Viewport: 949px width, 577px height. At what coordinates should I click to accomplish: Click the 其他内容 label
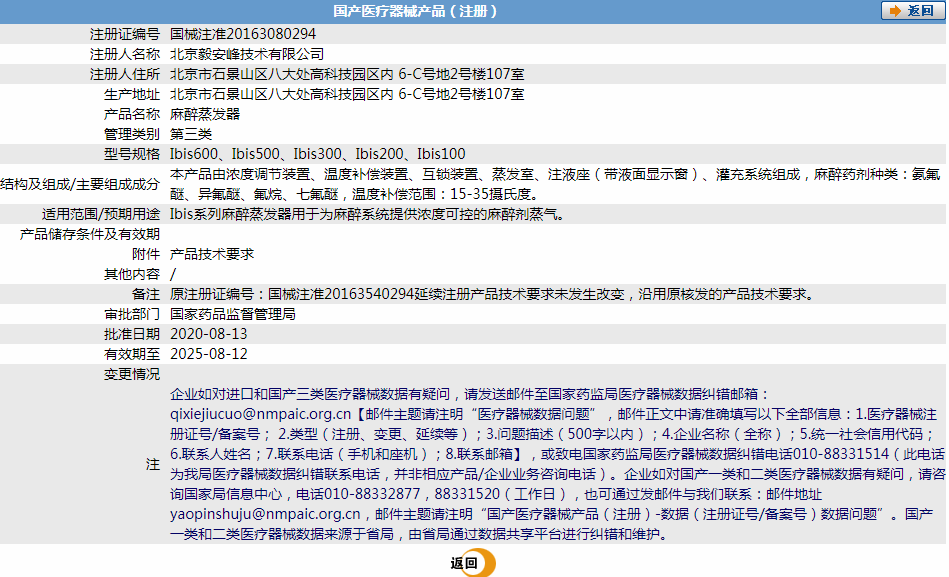point(132,274)
